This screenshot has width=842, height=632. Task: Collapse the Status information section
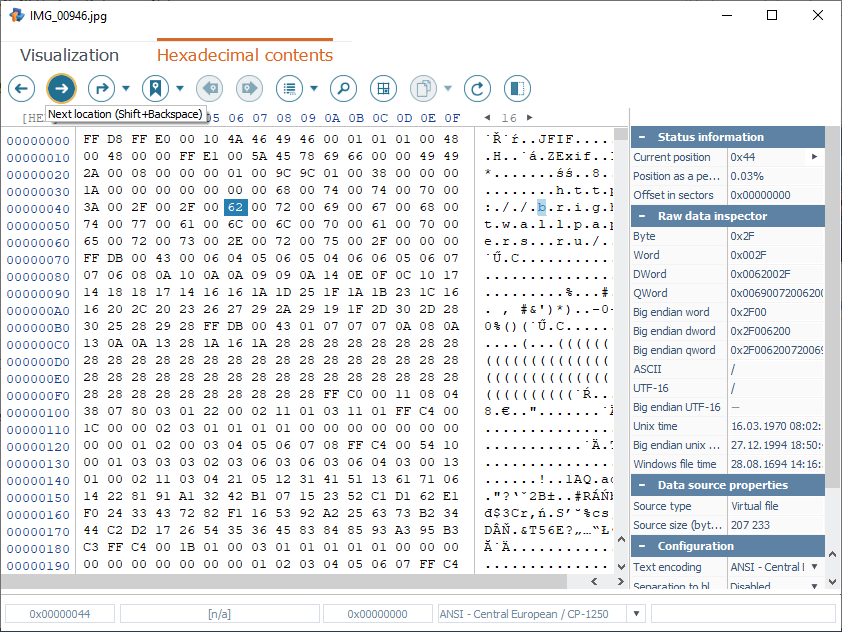pos(643,137)
